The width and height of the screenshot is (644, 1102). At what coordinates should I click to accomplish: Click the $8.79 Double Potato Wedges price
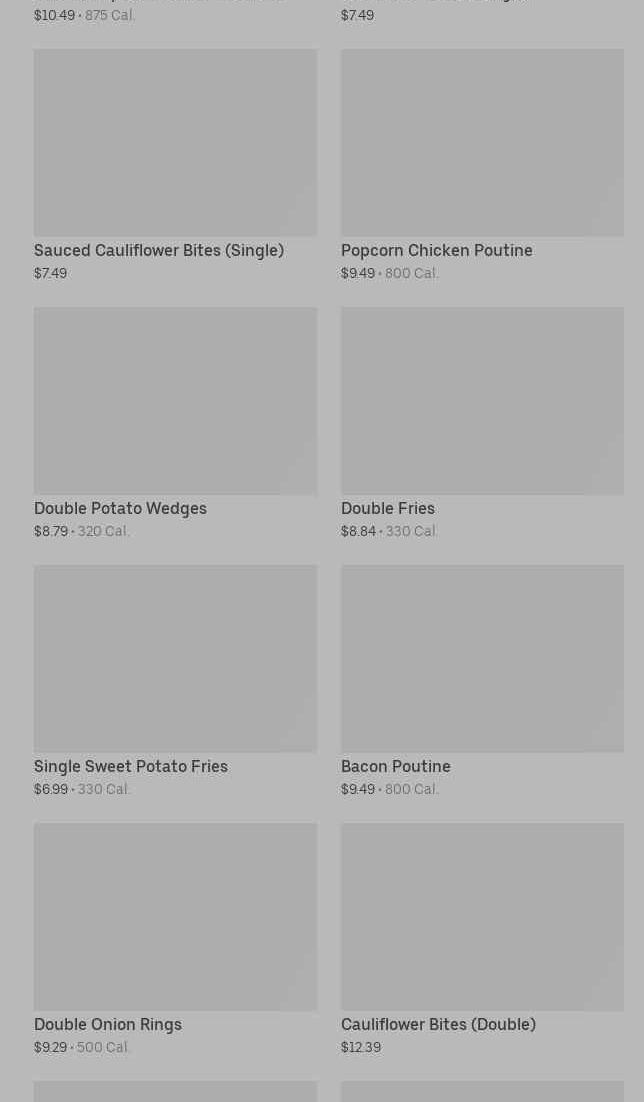pyautogui.click(x=51, y=532)
